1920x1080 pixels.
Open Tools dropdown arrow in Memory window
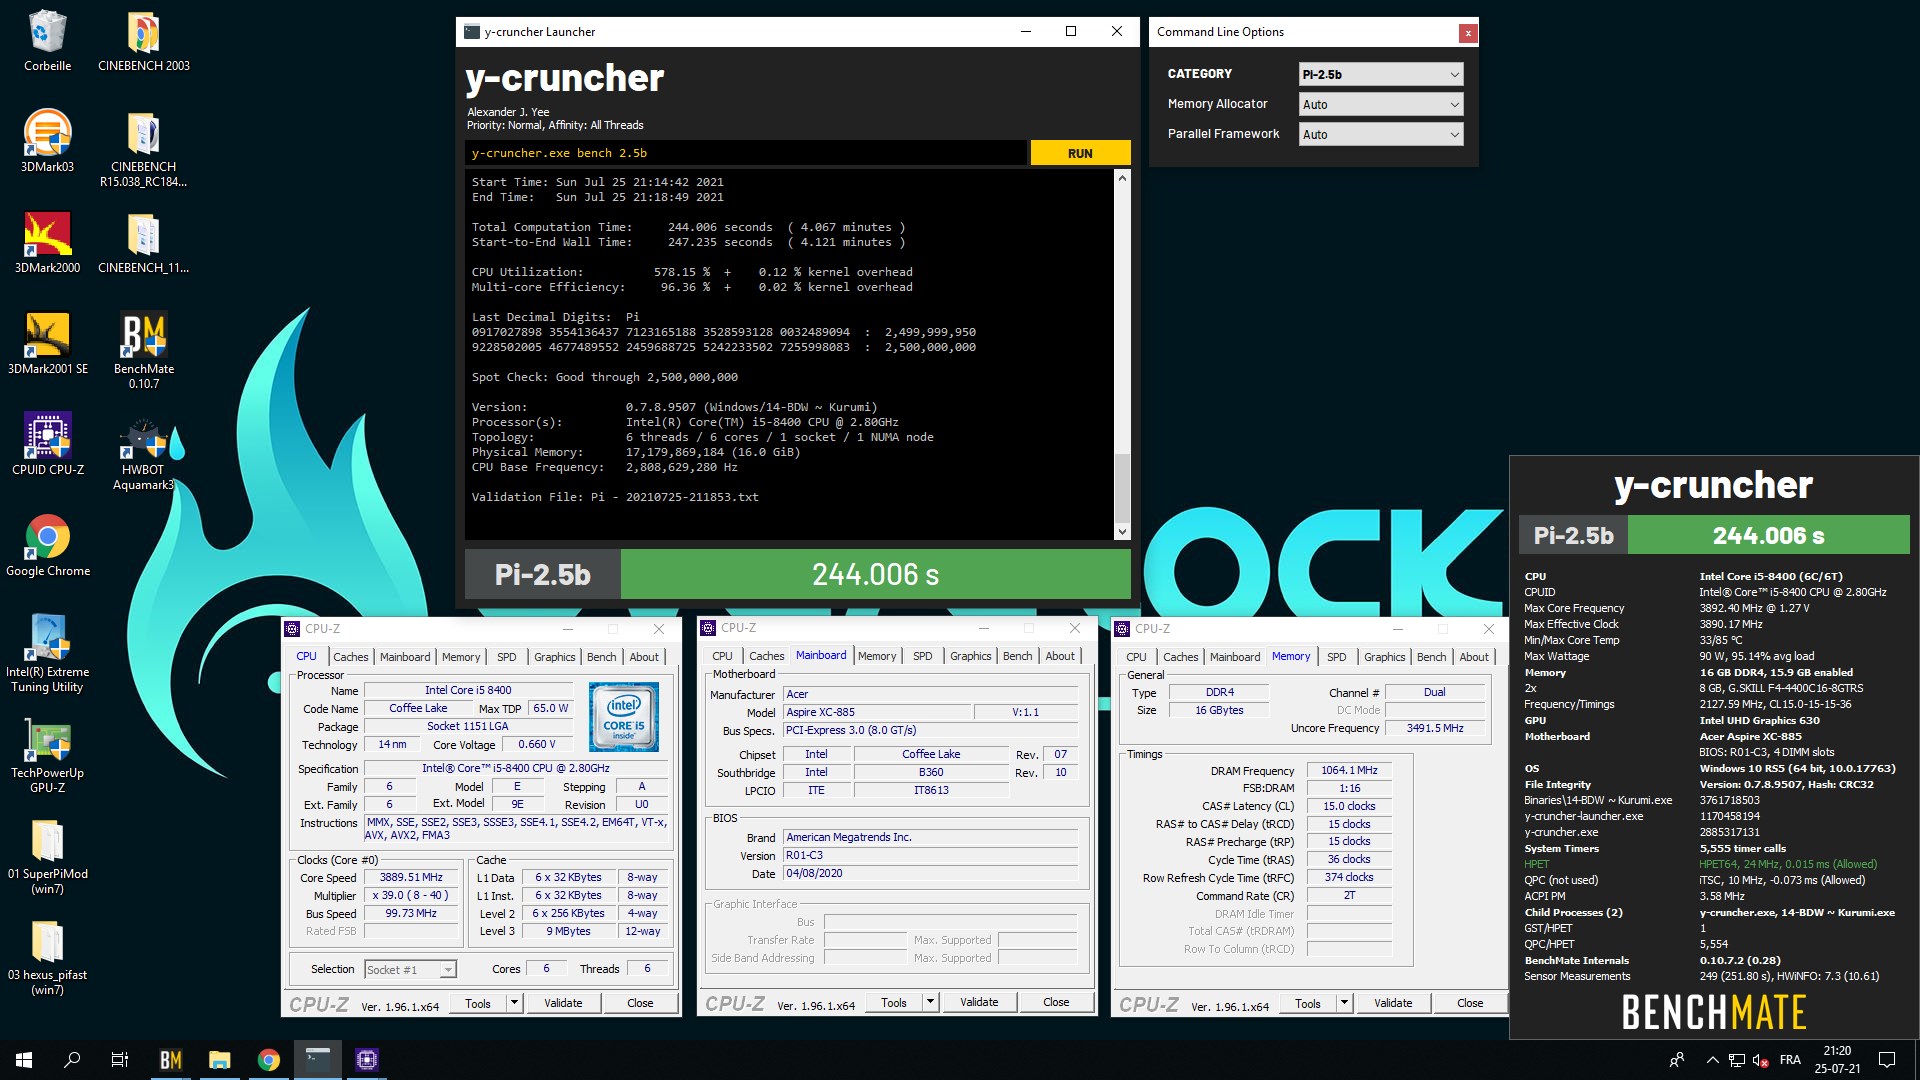tap(1344, 1003)
